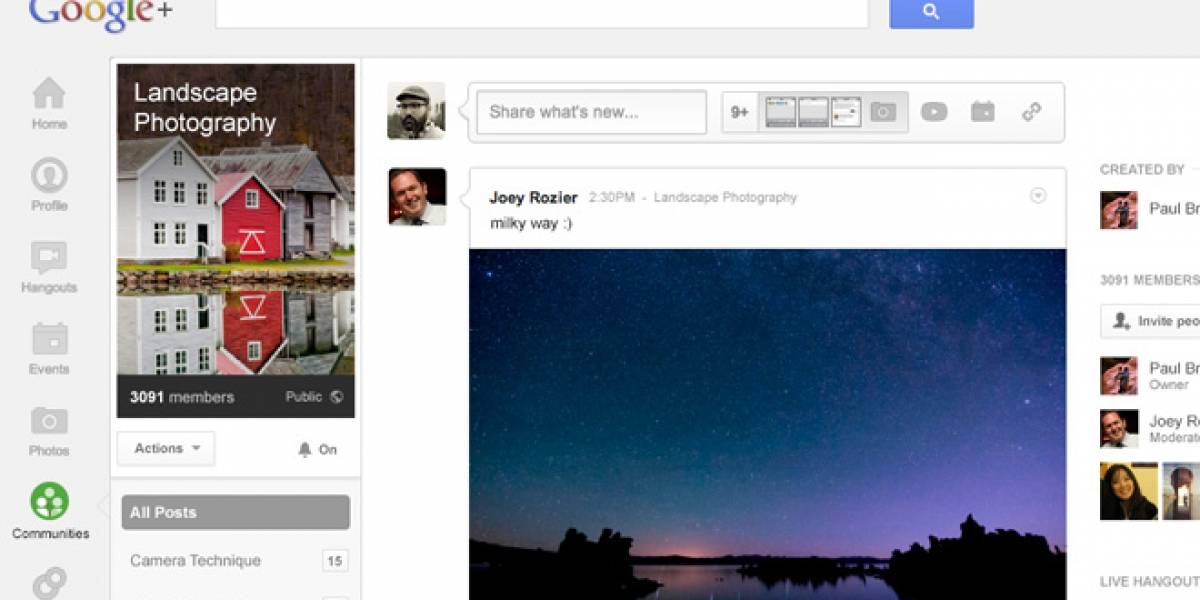Click the event calendar share icon
1200x600 pixels.
pyautogui.click(x=983, y=112)
